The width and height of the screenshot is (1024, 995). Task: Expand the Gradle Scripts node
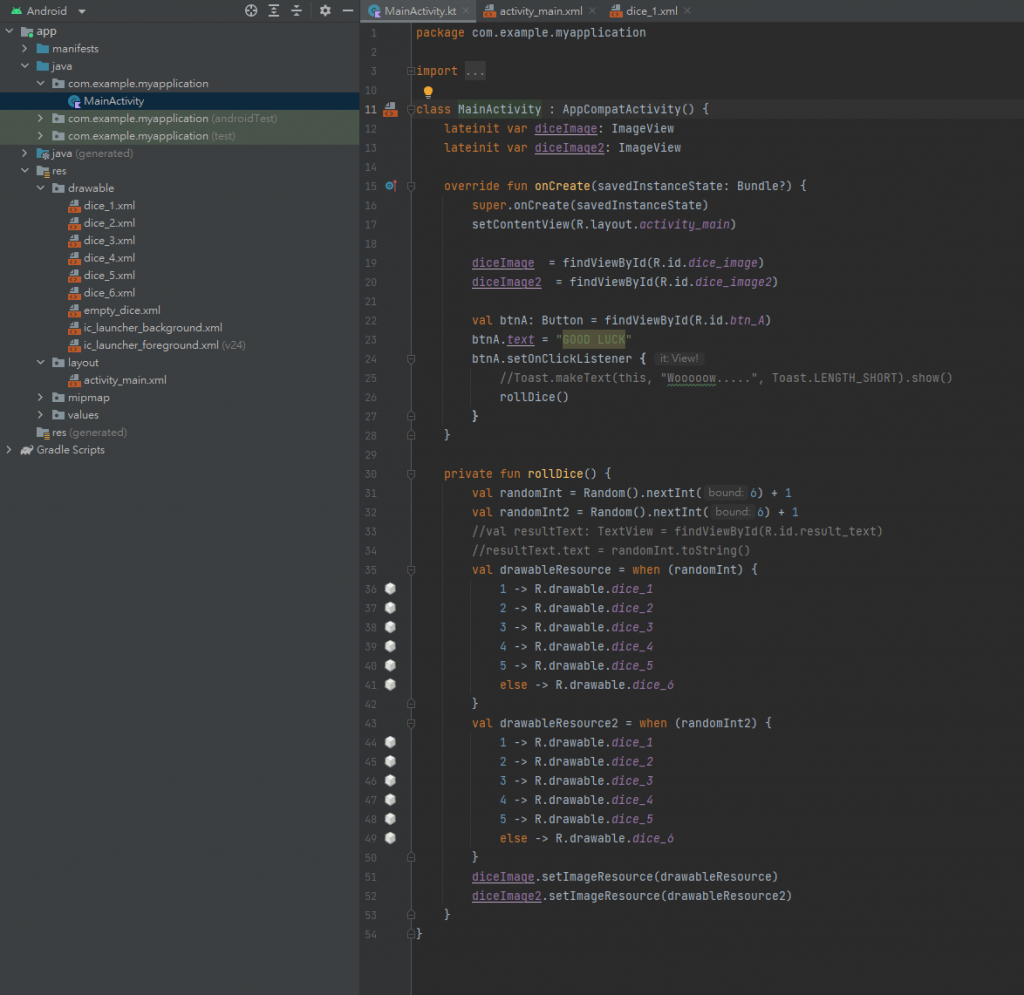pyautogui.click(x=10, y=450)
